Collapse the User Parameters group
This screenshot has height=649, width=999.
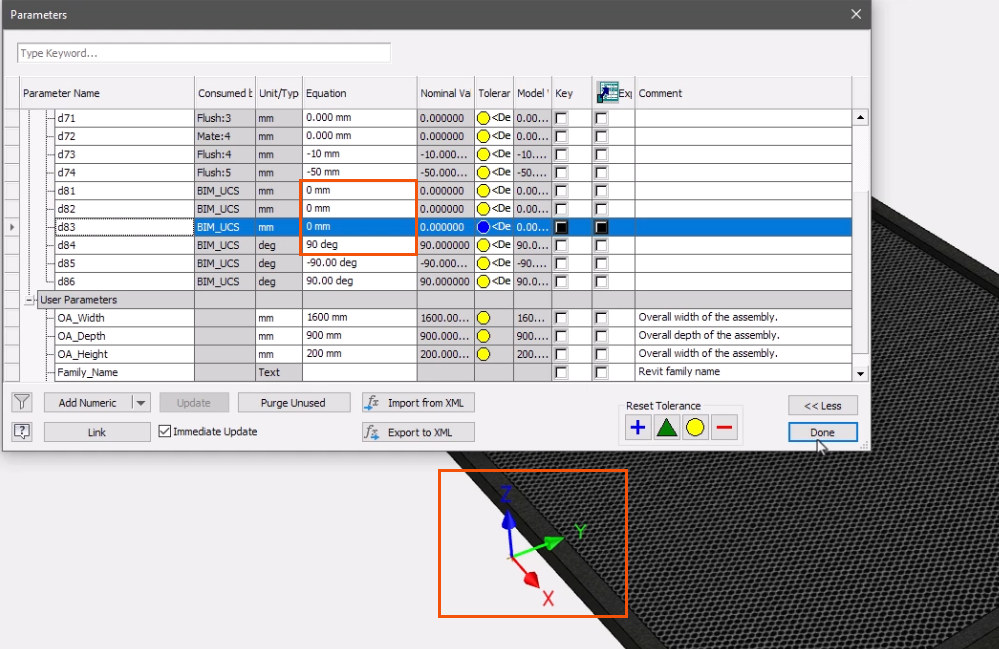point(30,300)
